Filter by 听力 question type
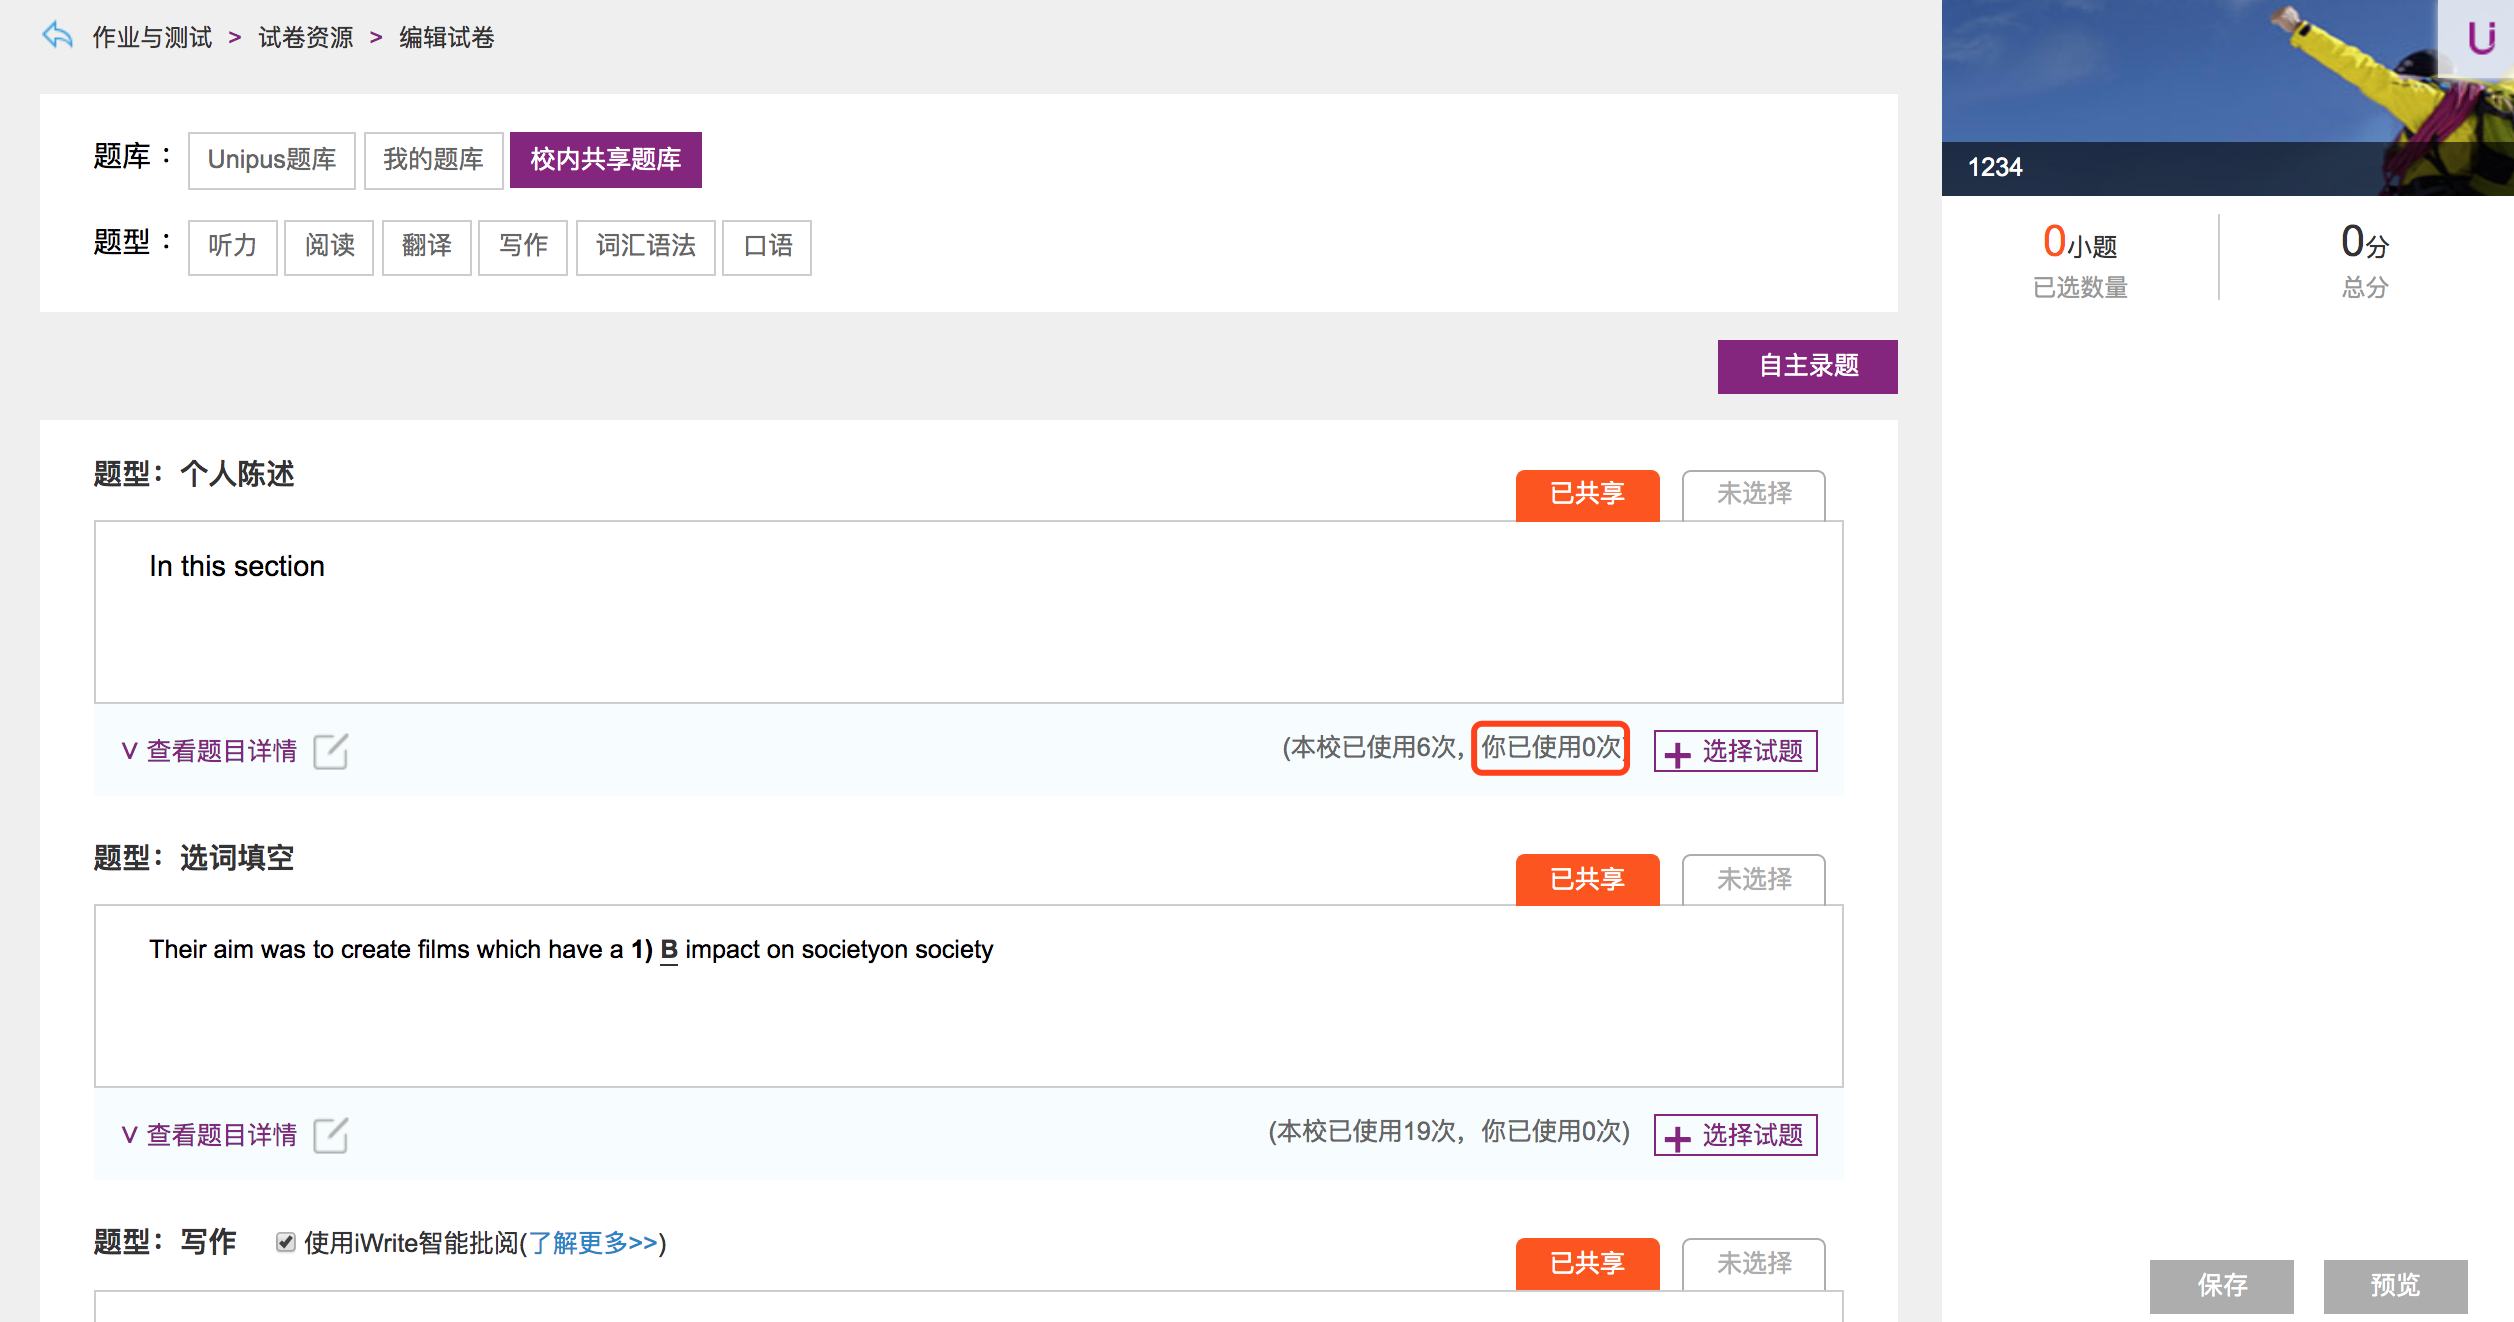The height and width of the screenshot is (1322, 2514). [x=232, y=246]
